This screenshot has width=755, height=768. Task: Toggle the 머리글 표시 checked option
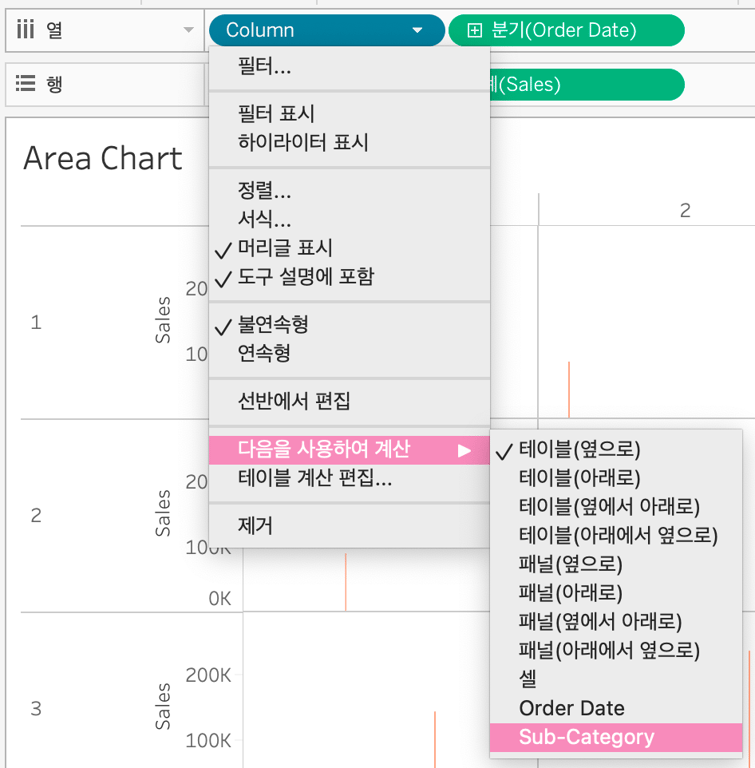285,248
